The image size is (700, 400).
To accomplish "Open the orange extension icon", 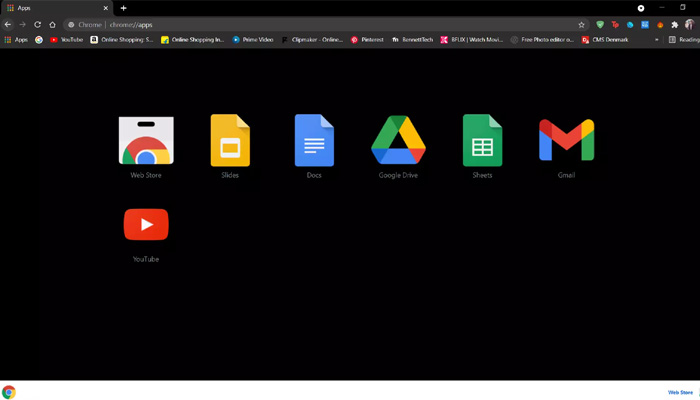I will click(660, 25).
